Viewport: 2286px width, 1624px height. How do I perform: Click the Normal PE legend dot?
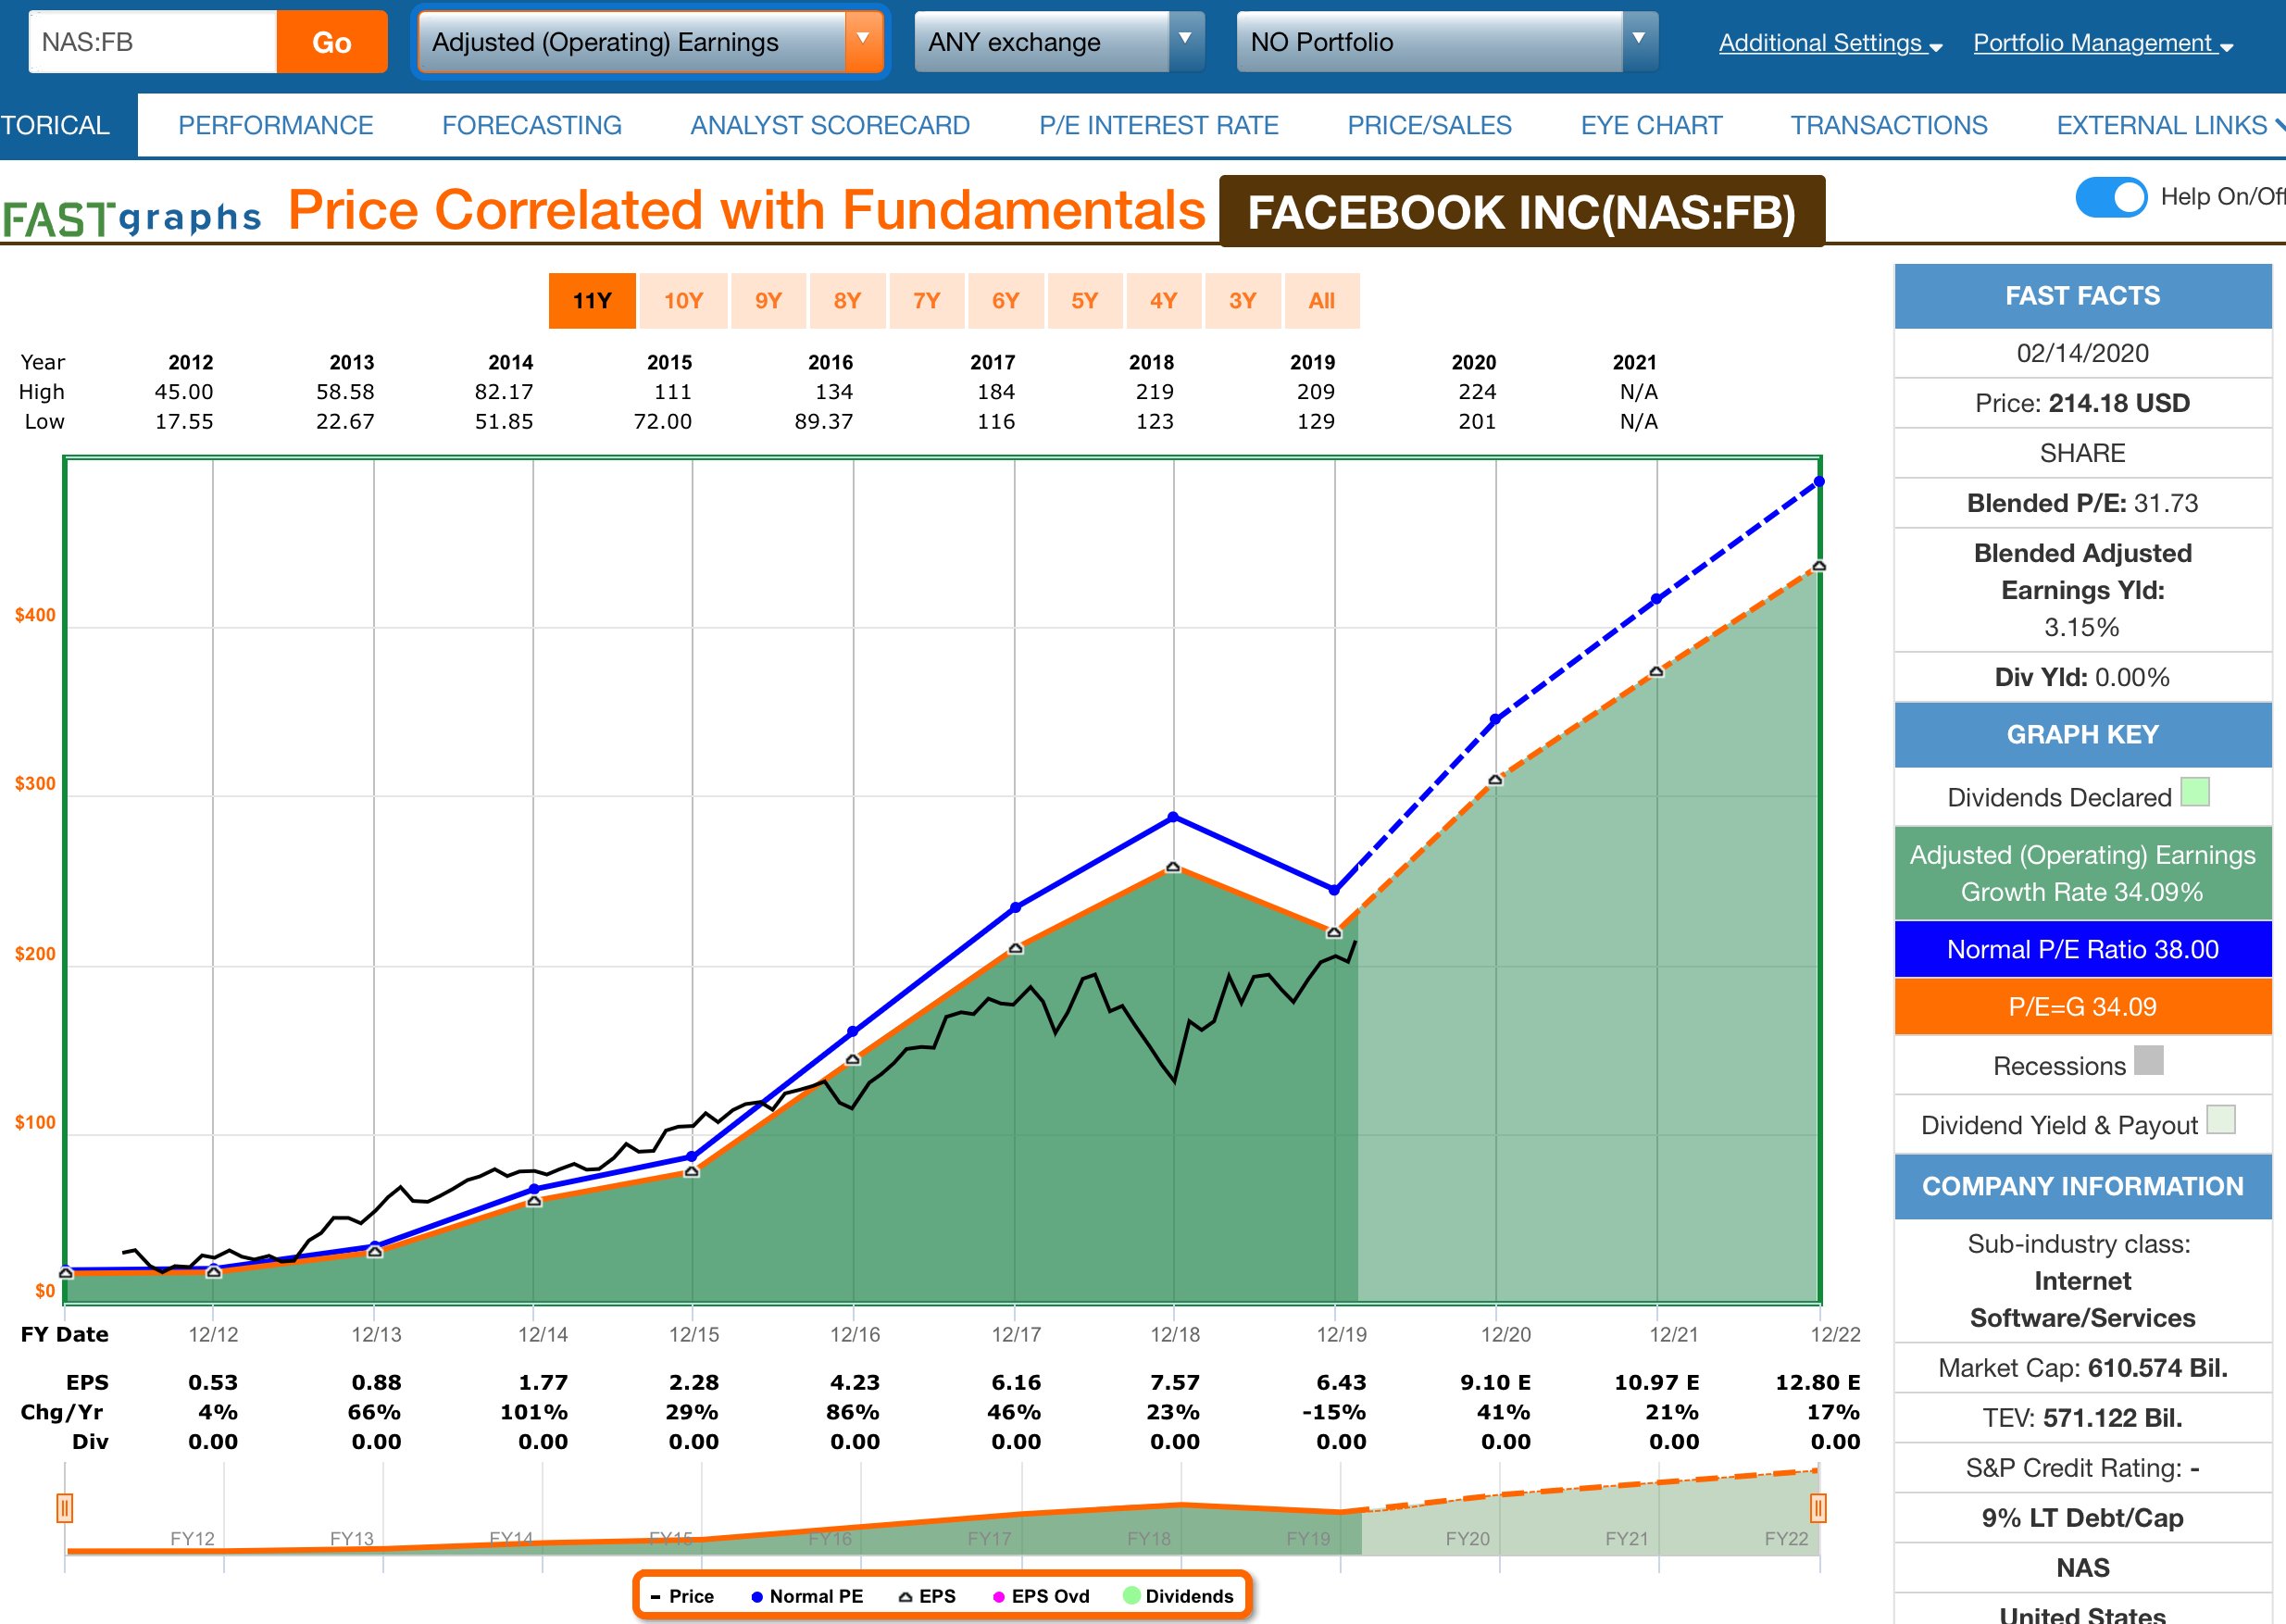point(757,1597)
